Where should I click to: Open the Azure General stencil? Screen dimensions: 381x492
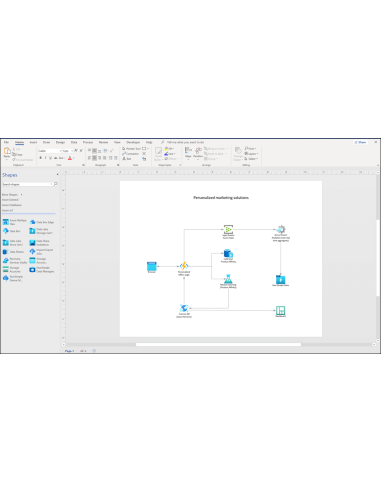tap(10, 200)
